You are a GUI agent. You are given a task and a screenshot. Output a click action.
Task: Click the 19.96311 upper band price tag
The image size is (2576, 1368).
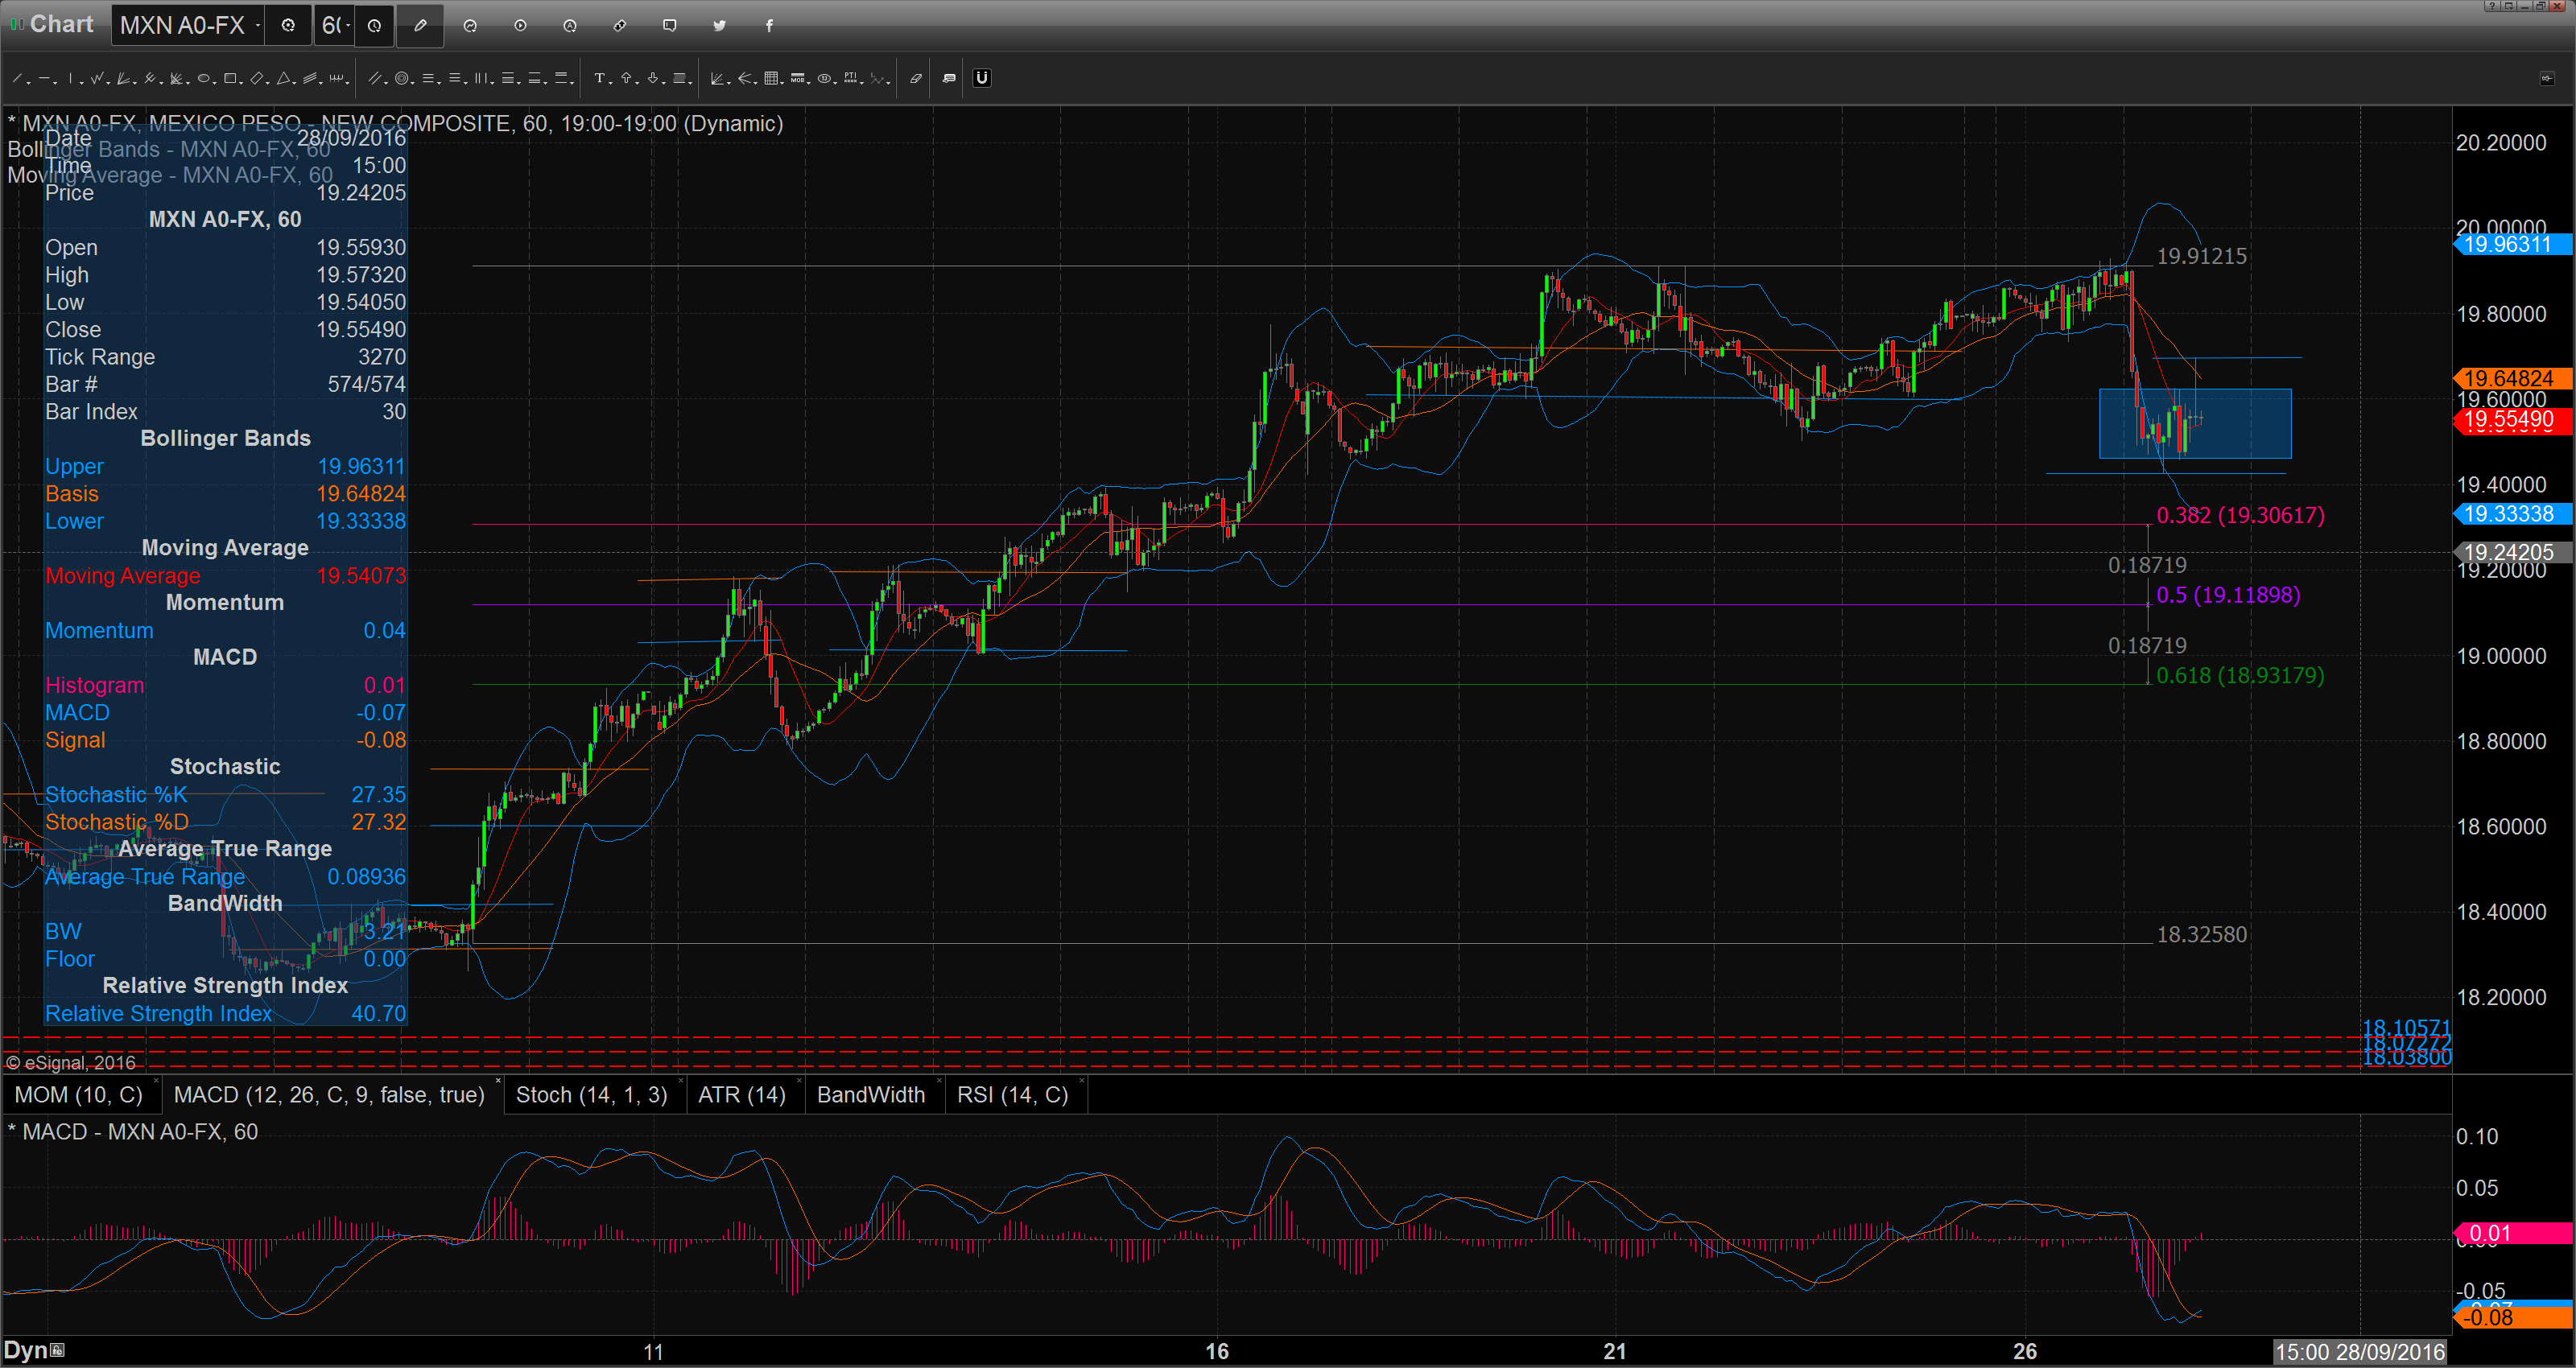(x=2513, y=244)
